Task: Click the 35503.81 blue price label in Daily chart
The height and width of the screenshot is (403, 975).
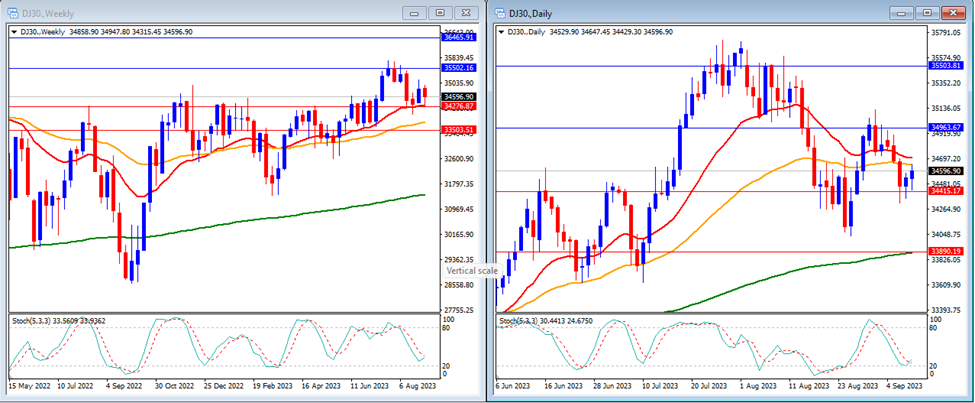Action: click(x=946, y=65)
